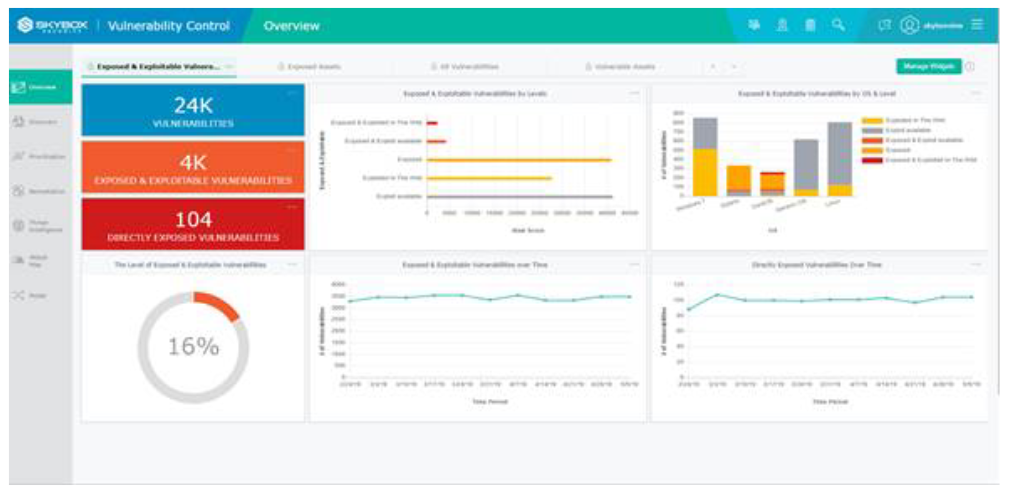
Task: Switch to the Exposed Assets tab
Action: pos(308,67)
